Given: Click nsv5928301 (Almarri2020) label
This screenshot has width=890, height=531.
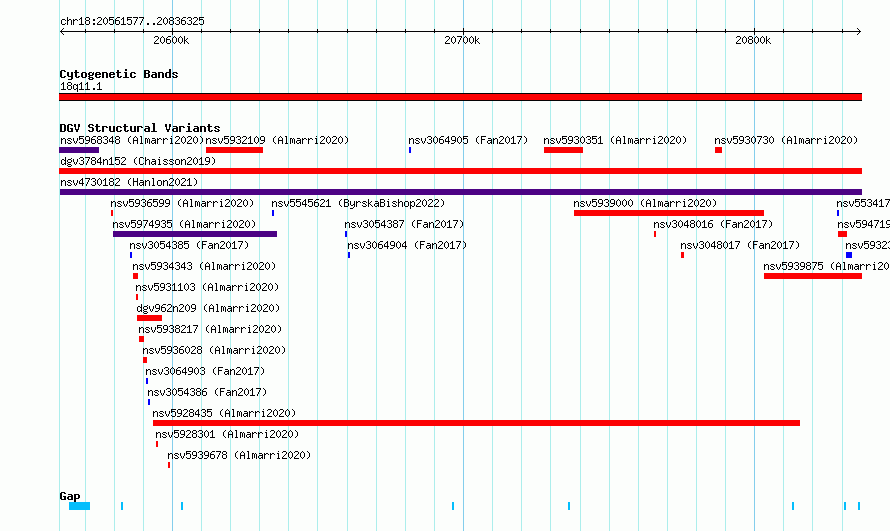Looking at the screenshot, I should point(227,434).
